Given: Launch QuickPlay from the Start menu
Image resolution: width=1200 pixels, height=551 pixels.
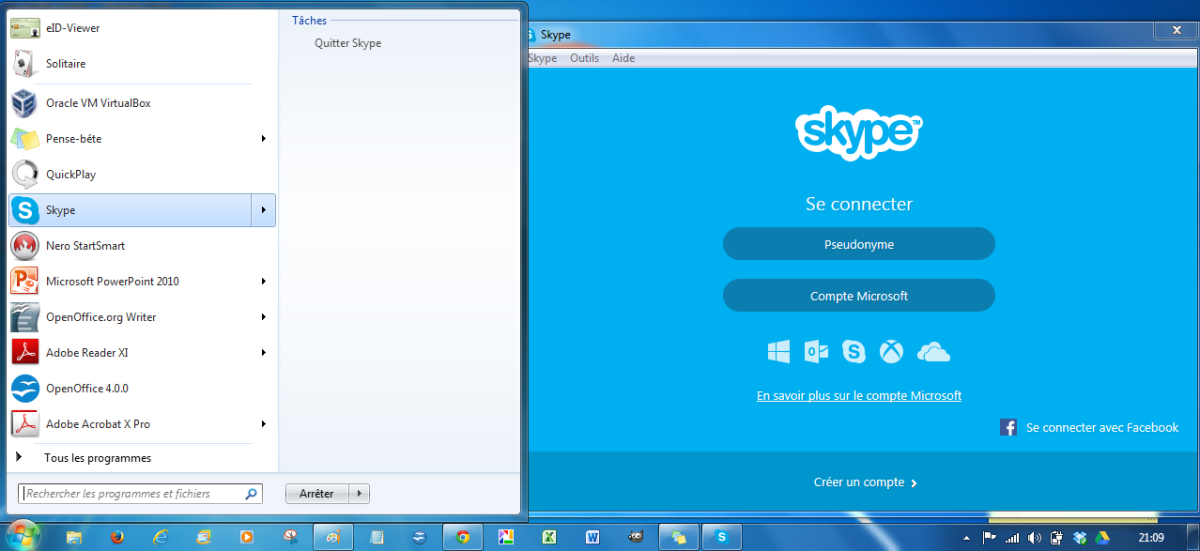Looking at the screenshot, I should [141, 174].
